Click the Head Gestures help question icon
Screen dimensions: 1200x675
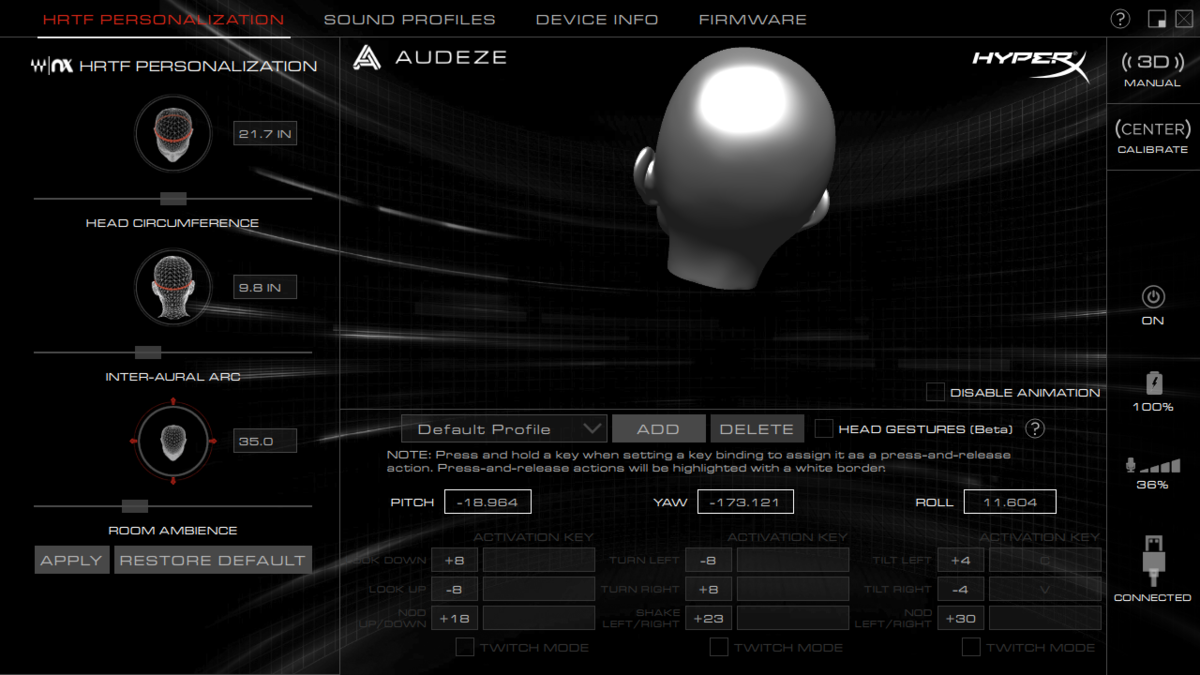(1035, 429)
